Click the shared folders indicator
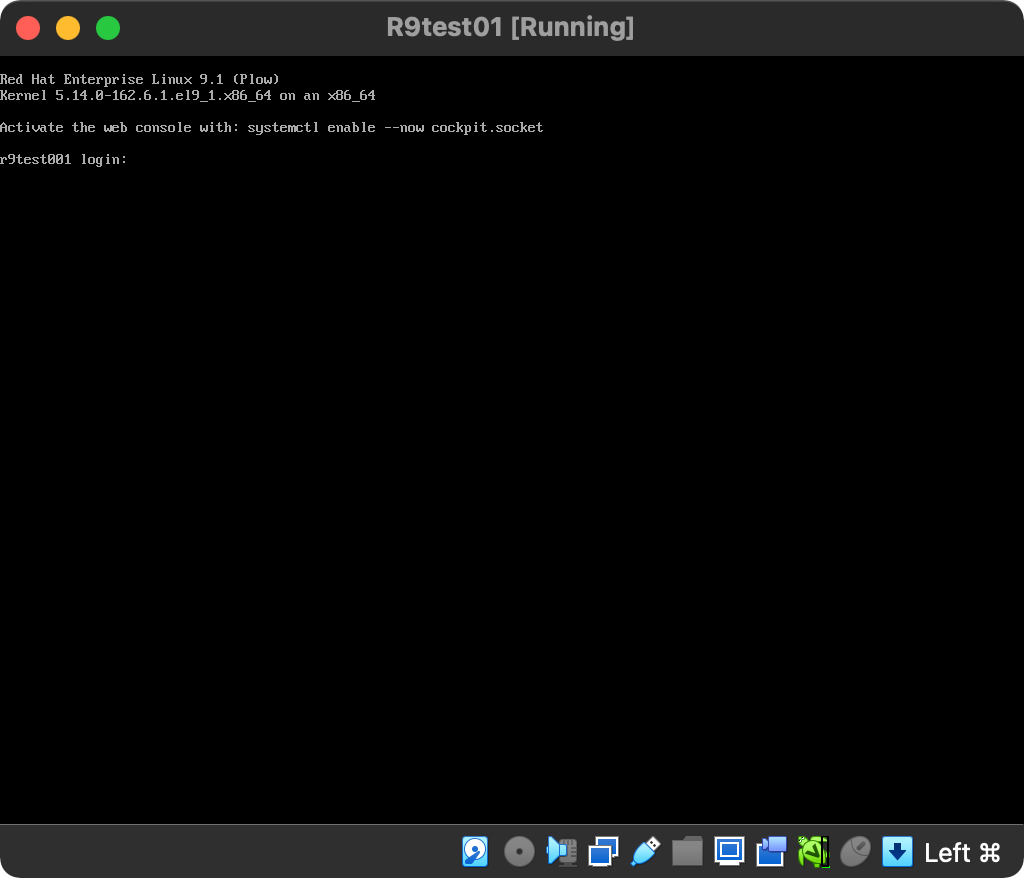 687,852
